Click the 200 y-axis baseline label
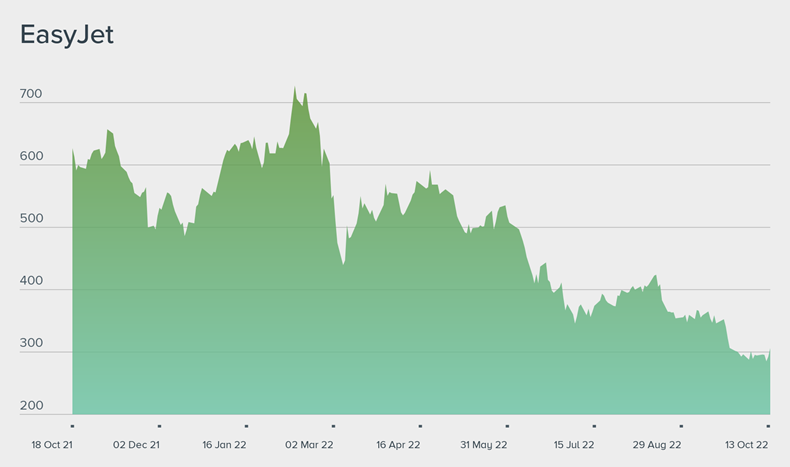 click(31, 406)
